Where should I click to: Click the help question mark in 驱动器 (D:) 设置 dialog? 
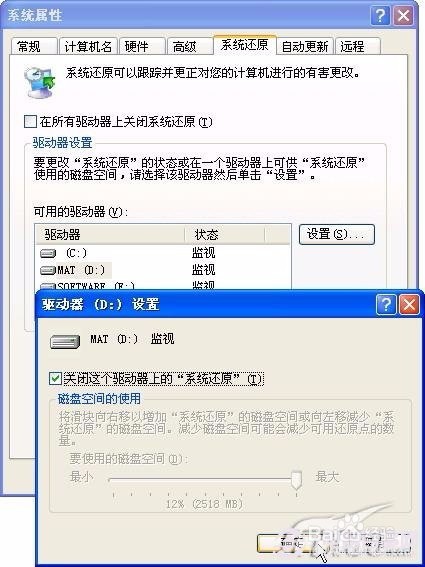pos(386,304)
